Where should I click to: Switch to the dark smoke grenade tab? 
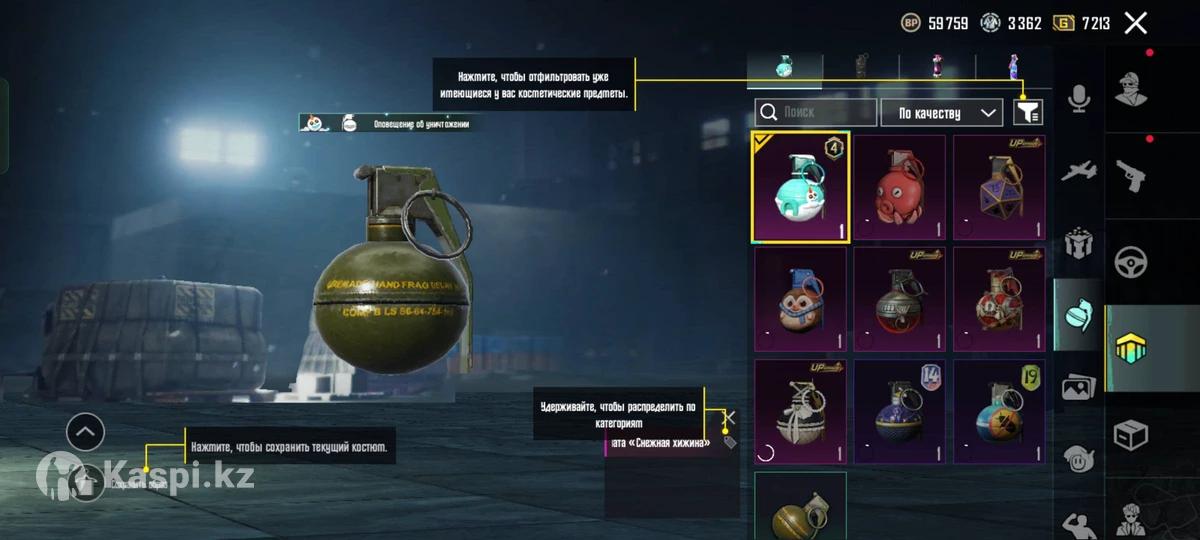(x=861, y=68)
